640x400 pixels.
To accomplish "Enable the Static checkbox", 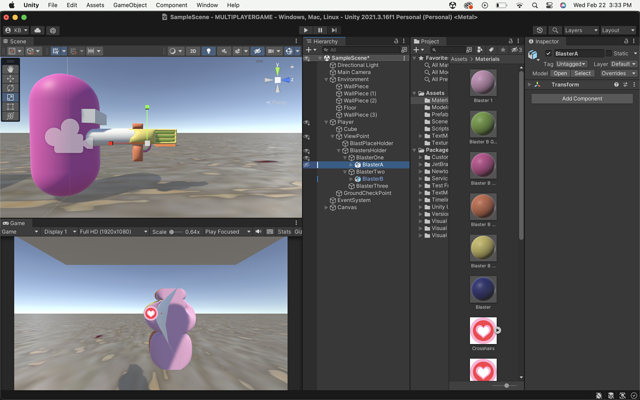I will tap(609, 53).
